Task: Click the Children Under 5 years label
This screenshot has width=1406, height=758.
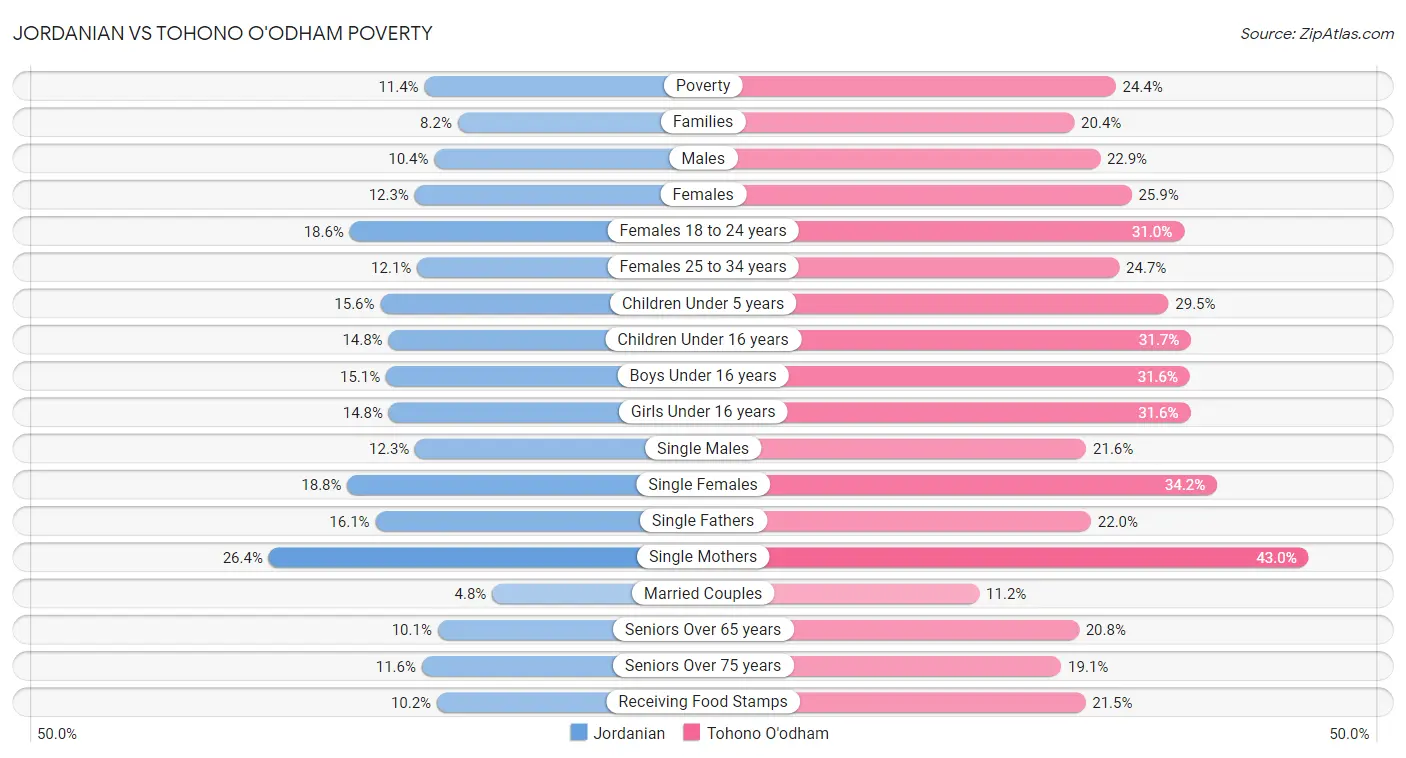Action: tap(703, 303)
